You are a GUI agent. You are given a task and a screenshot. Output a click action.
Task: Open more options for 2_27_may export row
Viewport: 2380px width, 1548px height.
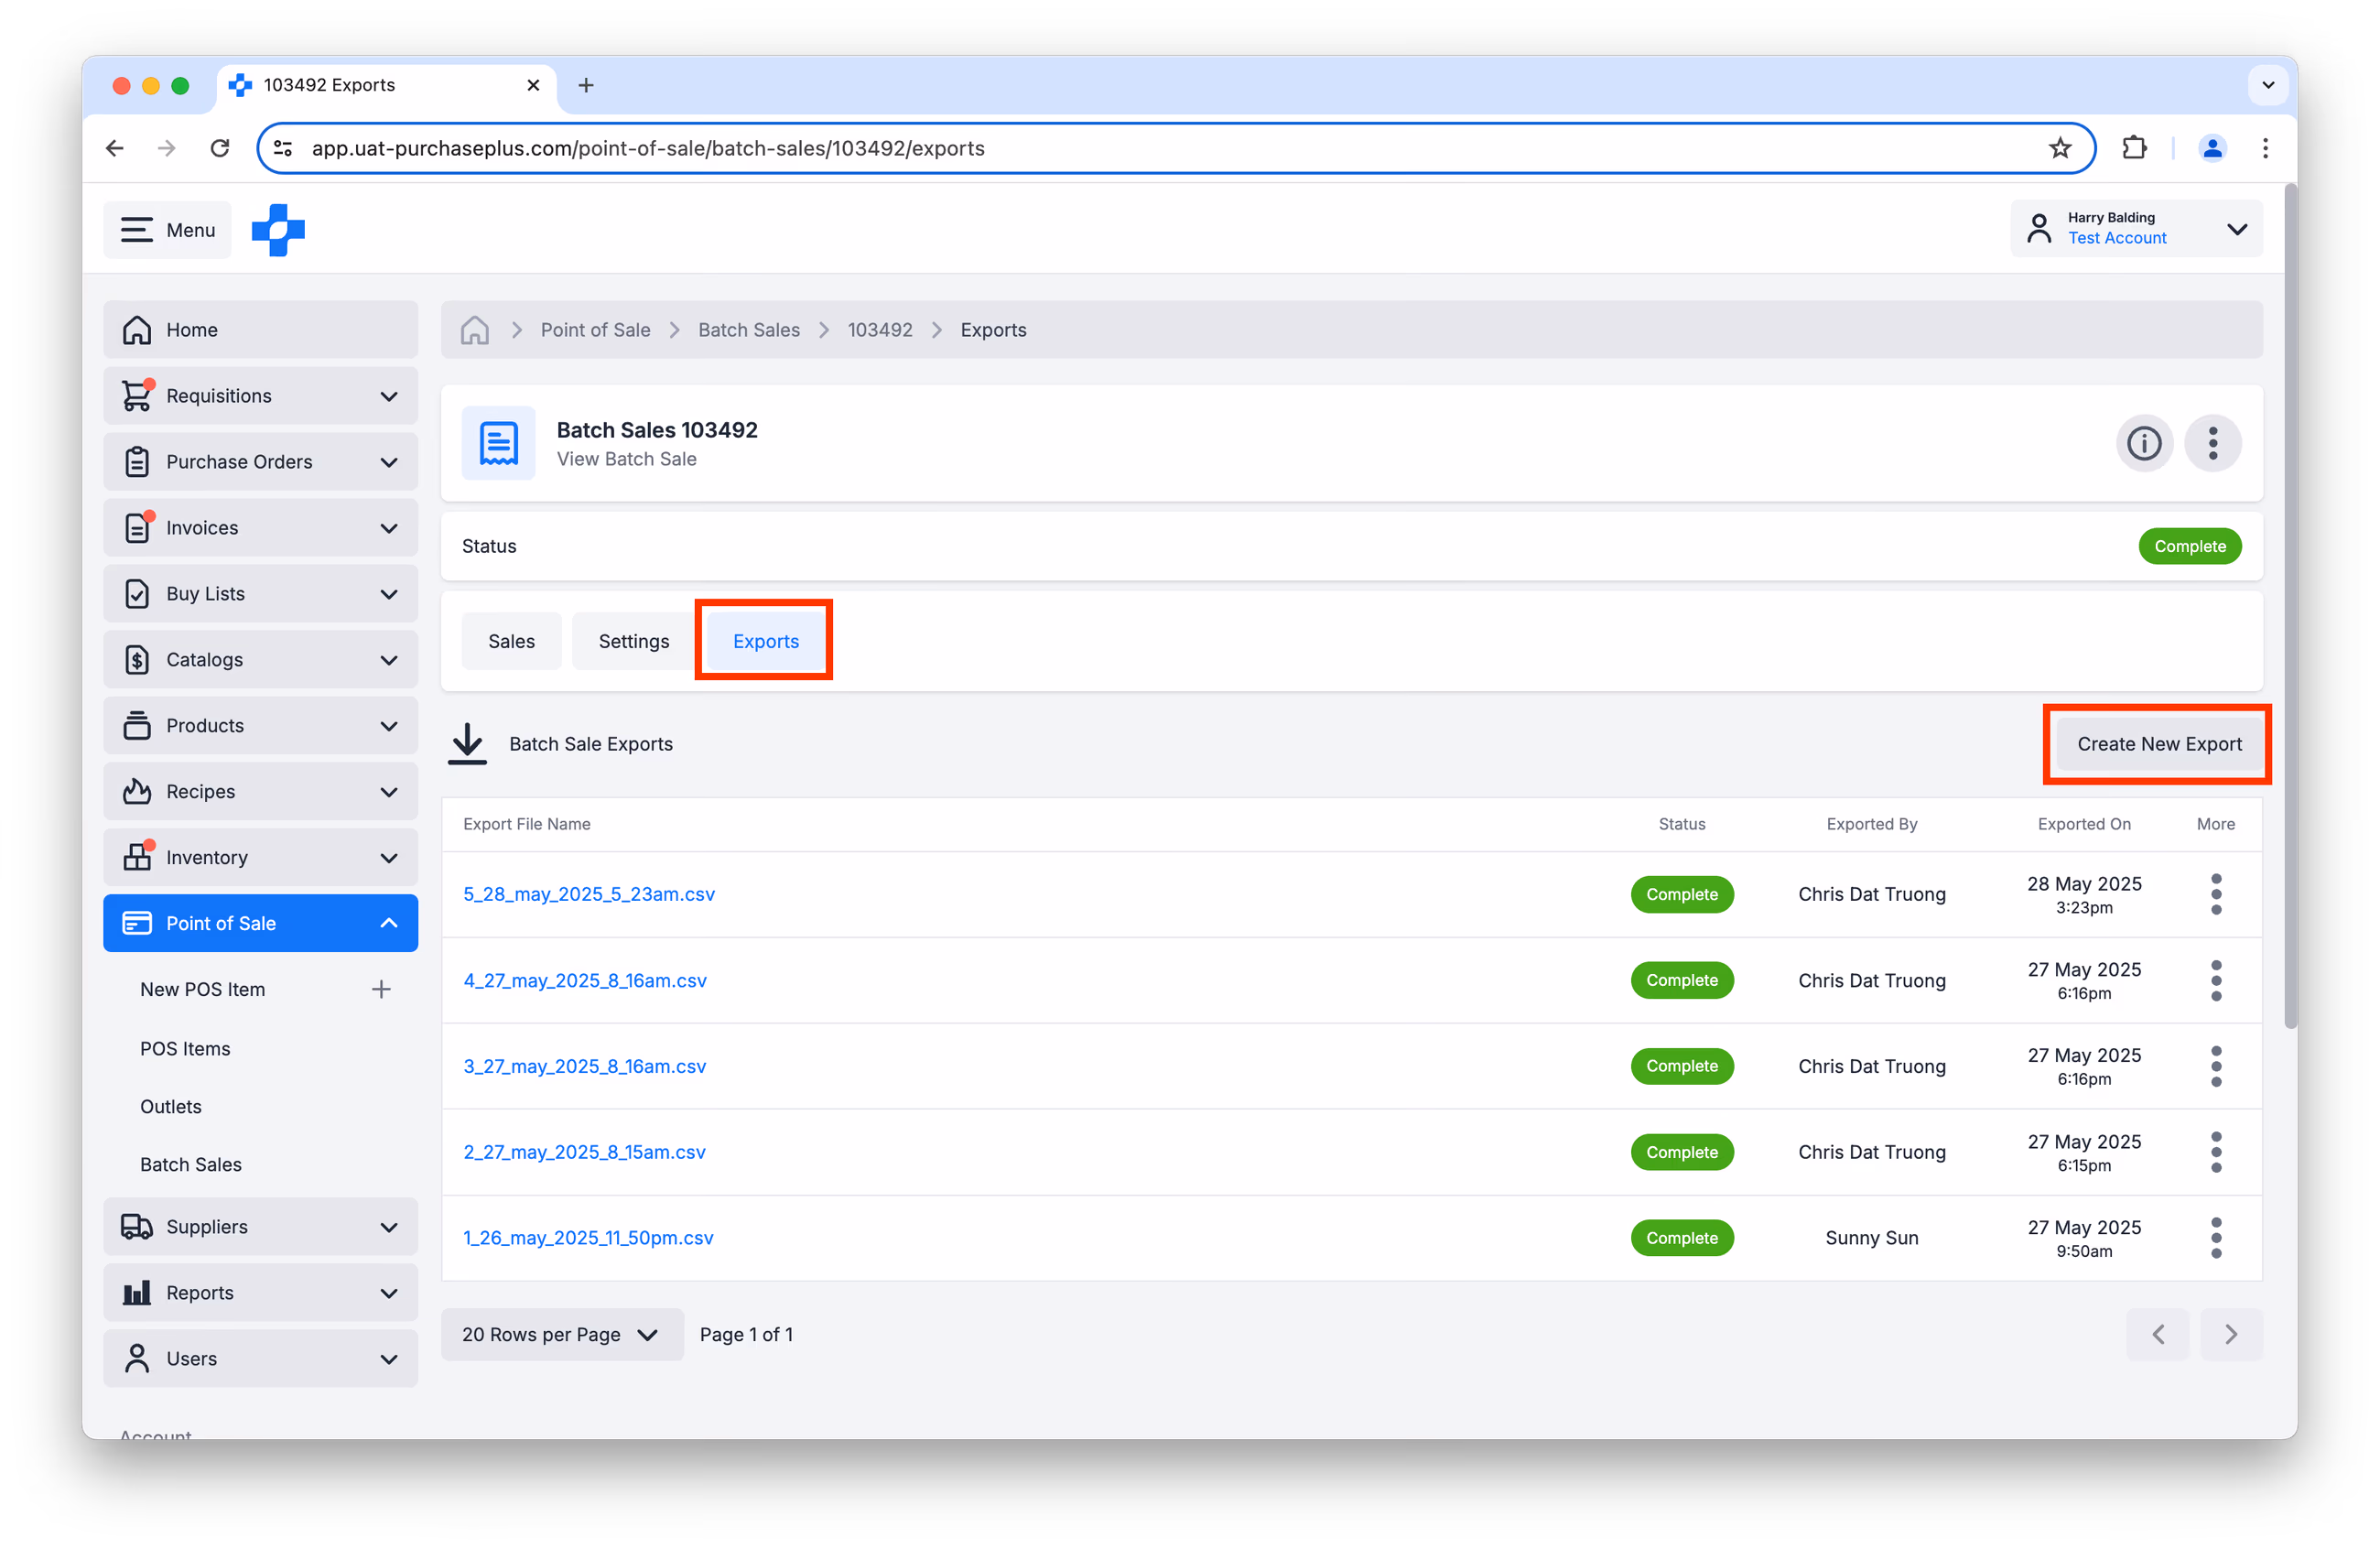2215,1152
